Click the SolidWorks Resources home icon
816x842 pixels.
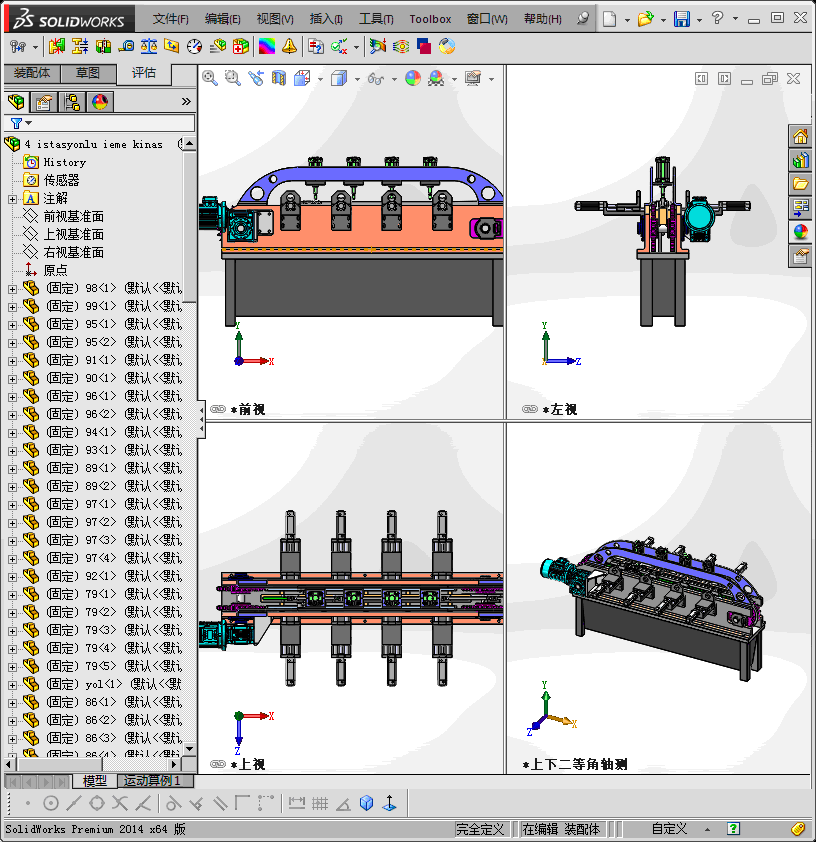[801, 137]
